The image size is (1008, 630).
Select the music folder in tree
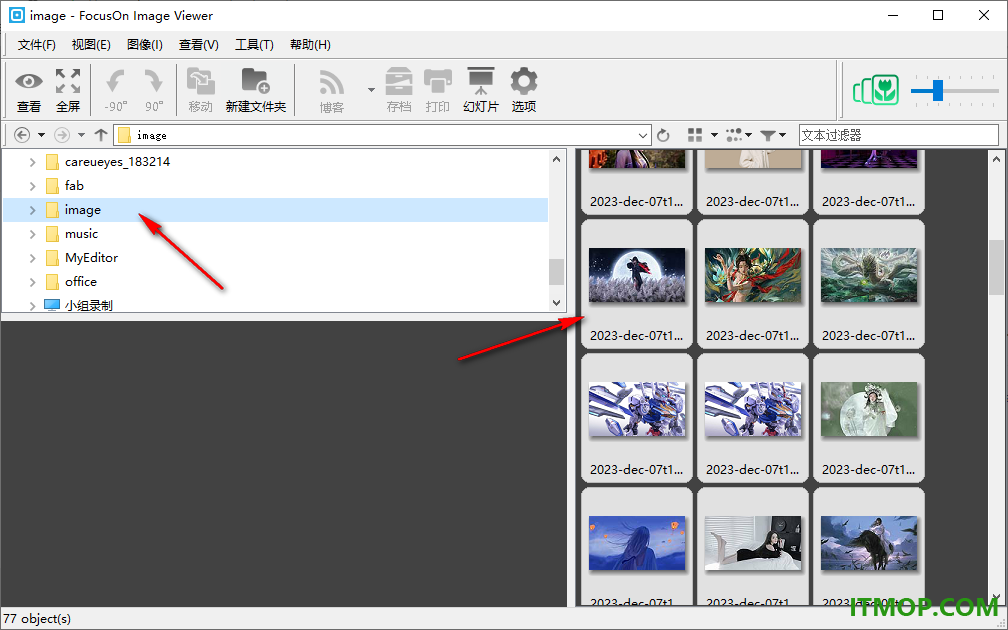82,234
